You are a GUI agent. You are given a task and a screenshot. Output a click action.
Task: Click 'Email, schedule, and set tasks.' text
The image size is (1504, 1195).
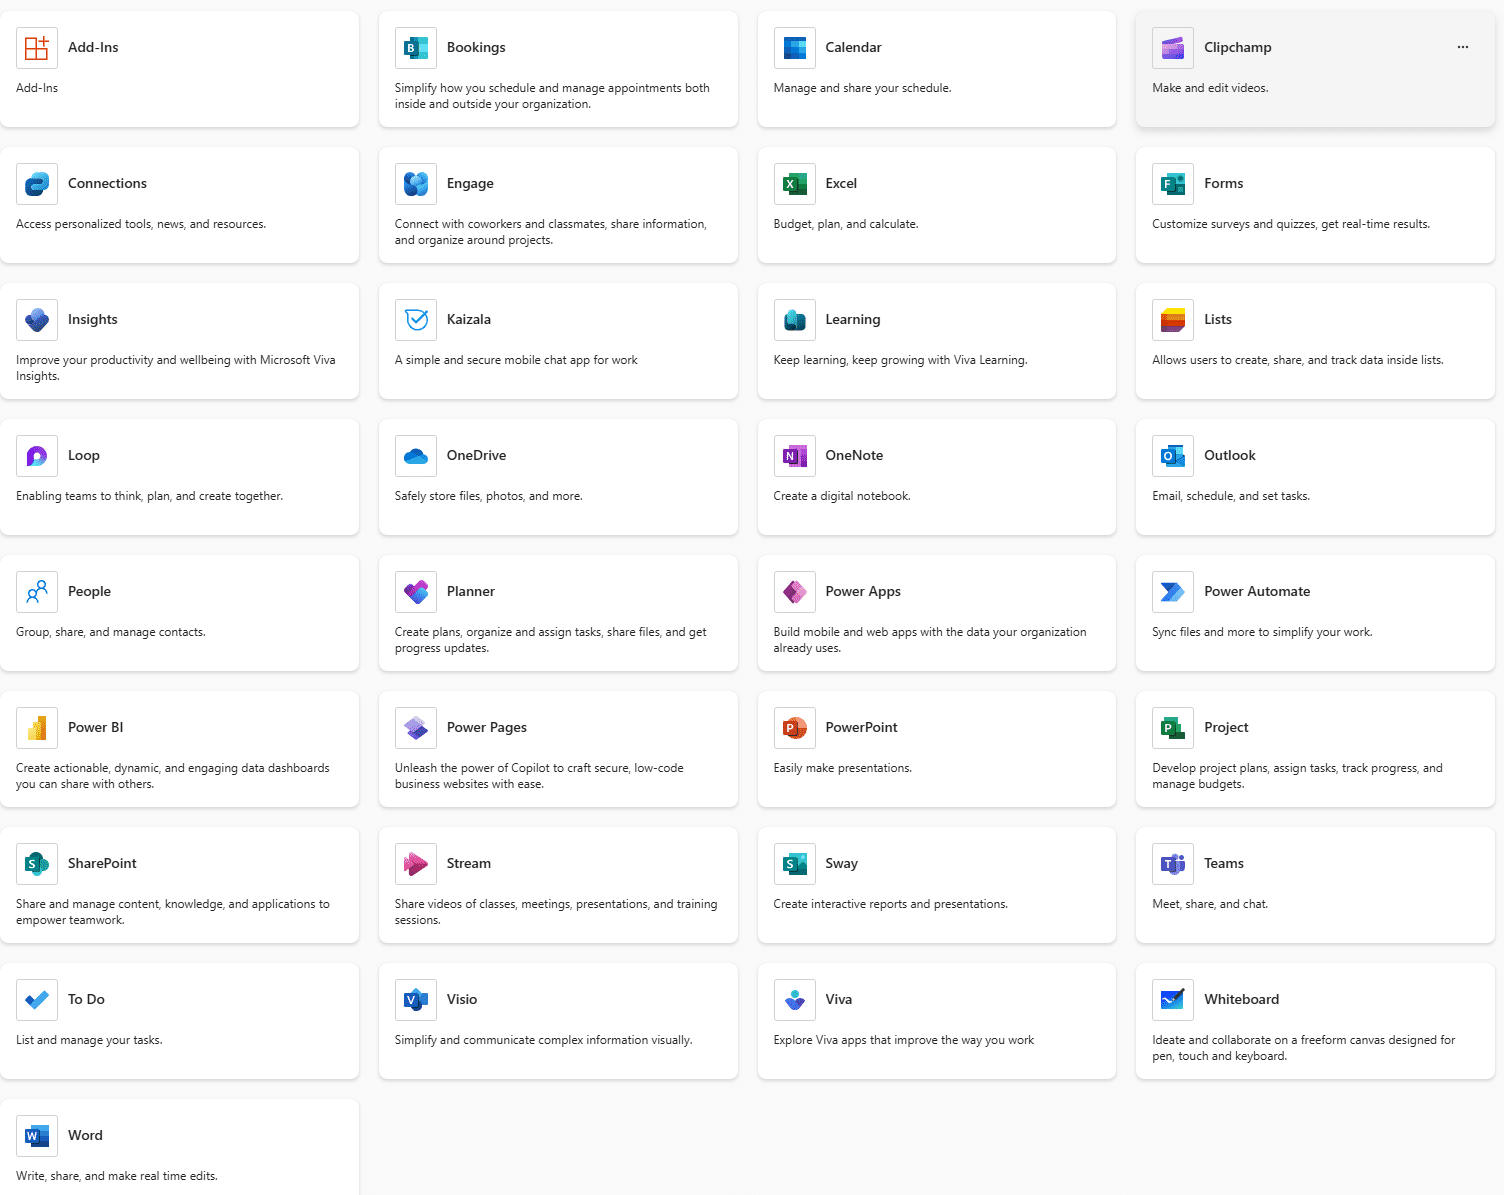(x=1231, y=496)
